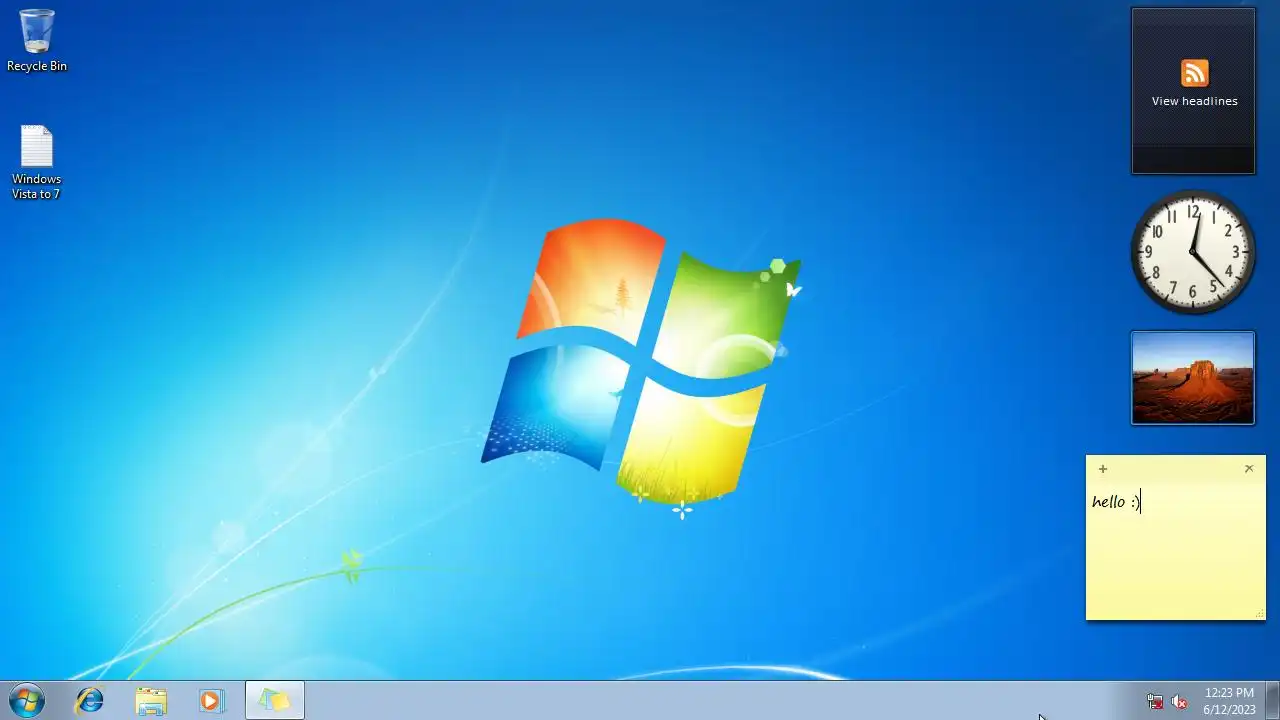This screenshot has height=720, width=1280.
Task: Click the muted volume tray icon
Action: point(1180,702)
